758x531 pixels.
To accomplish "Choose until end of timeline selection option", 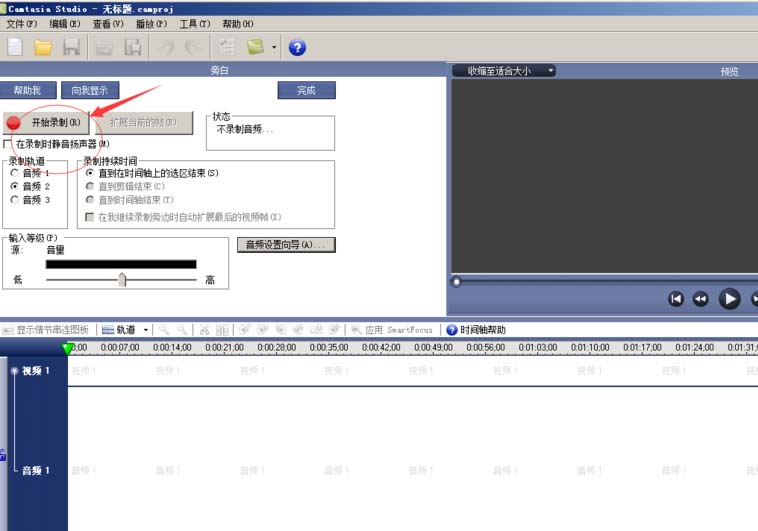I will (x=90, y=173).
